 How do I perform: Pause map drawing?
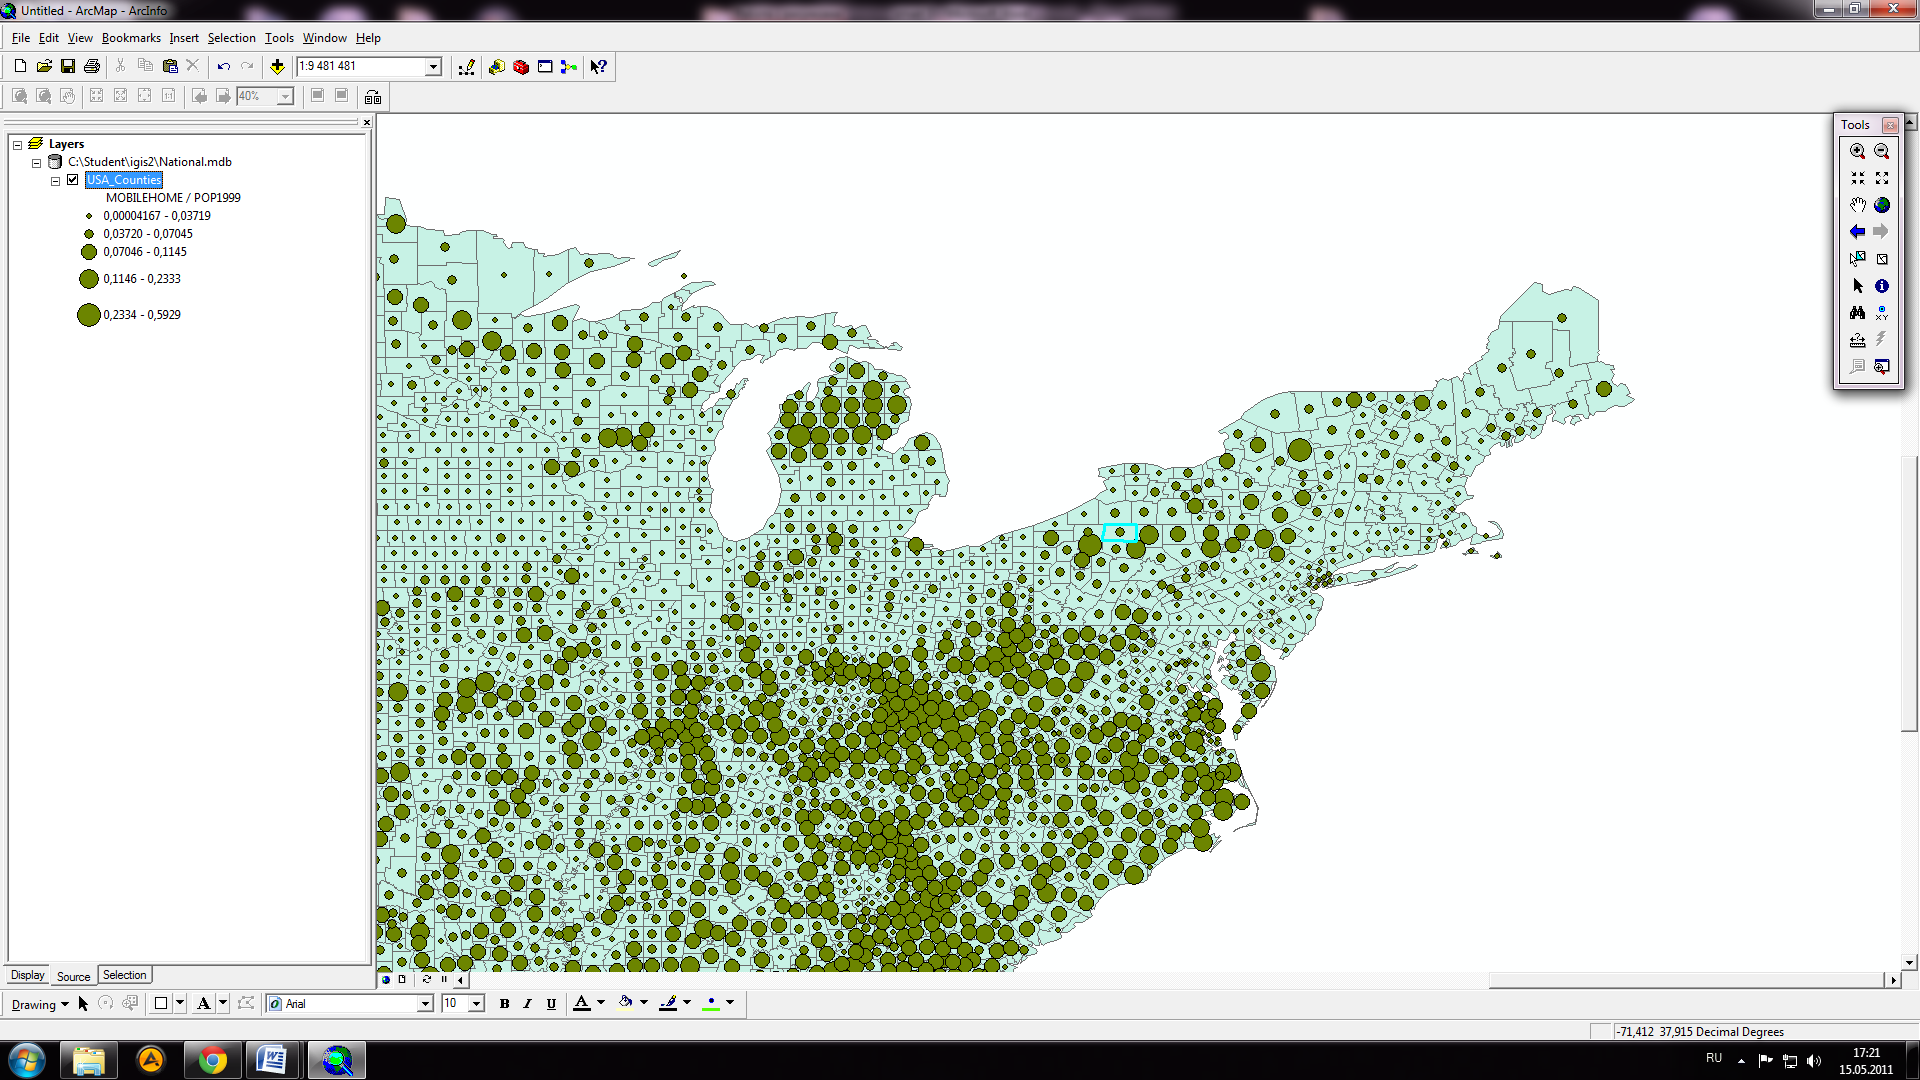tap(444, 980)
